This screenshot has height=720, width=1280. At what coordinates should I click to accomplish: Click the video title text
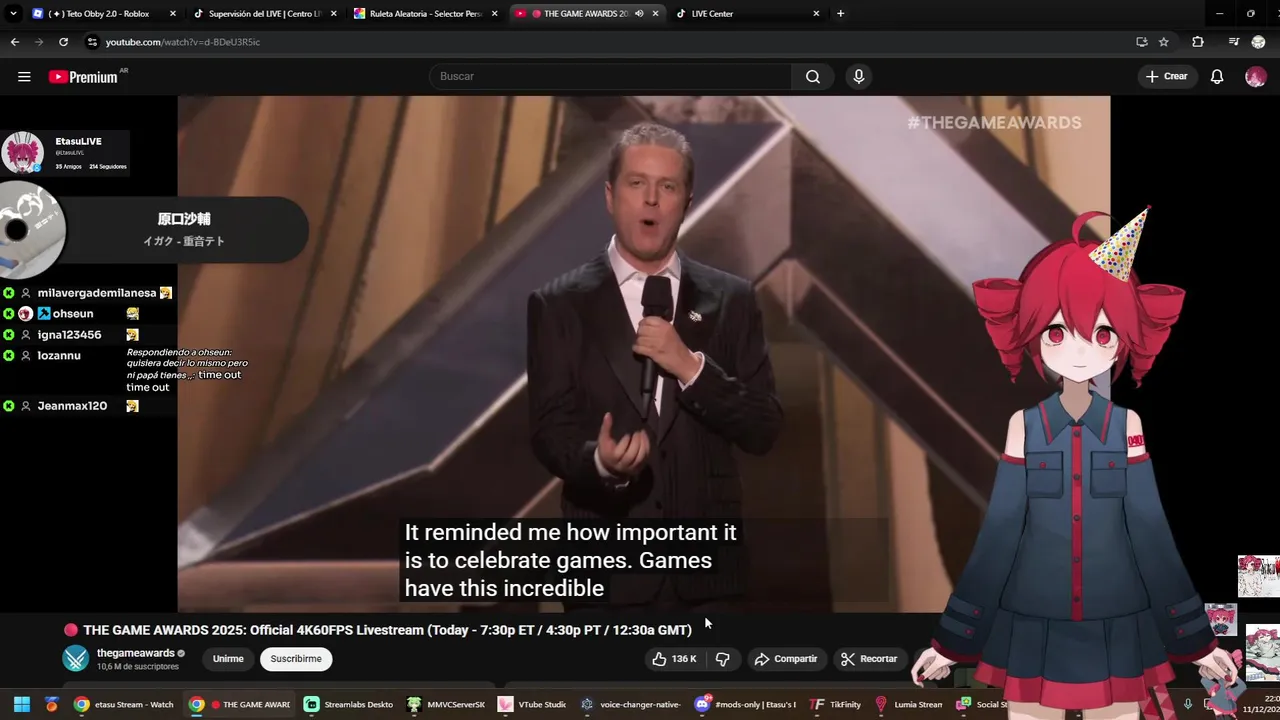[387, 630]
